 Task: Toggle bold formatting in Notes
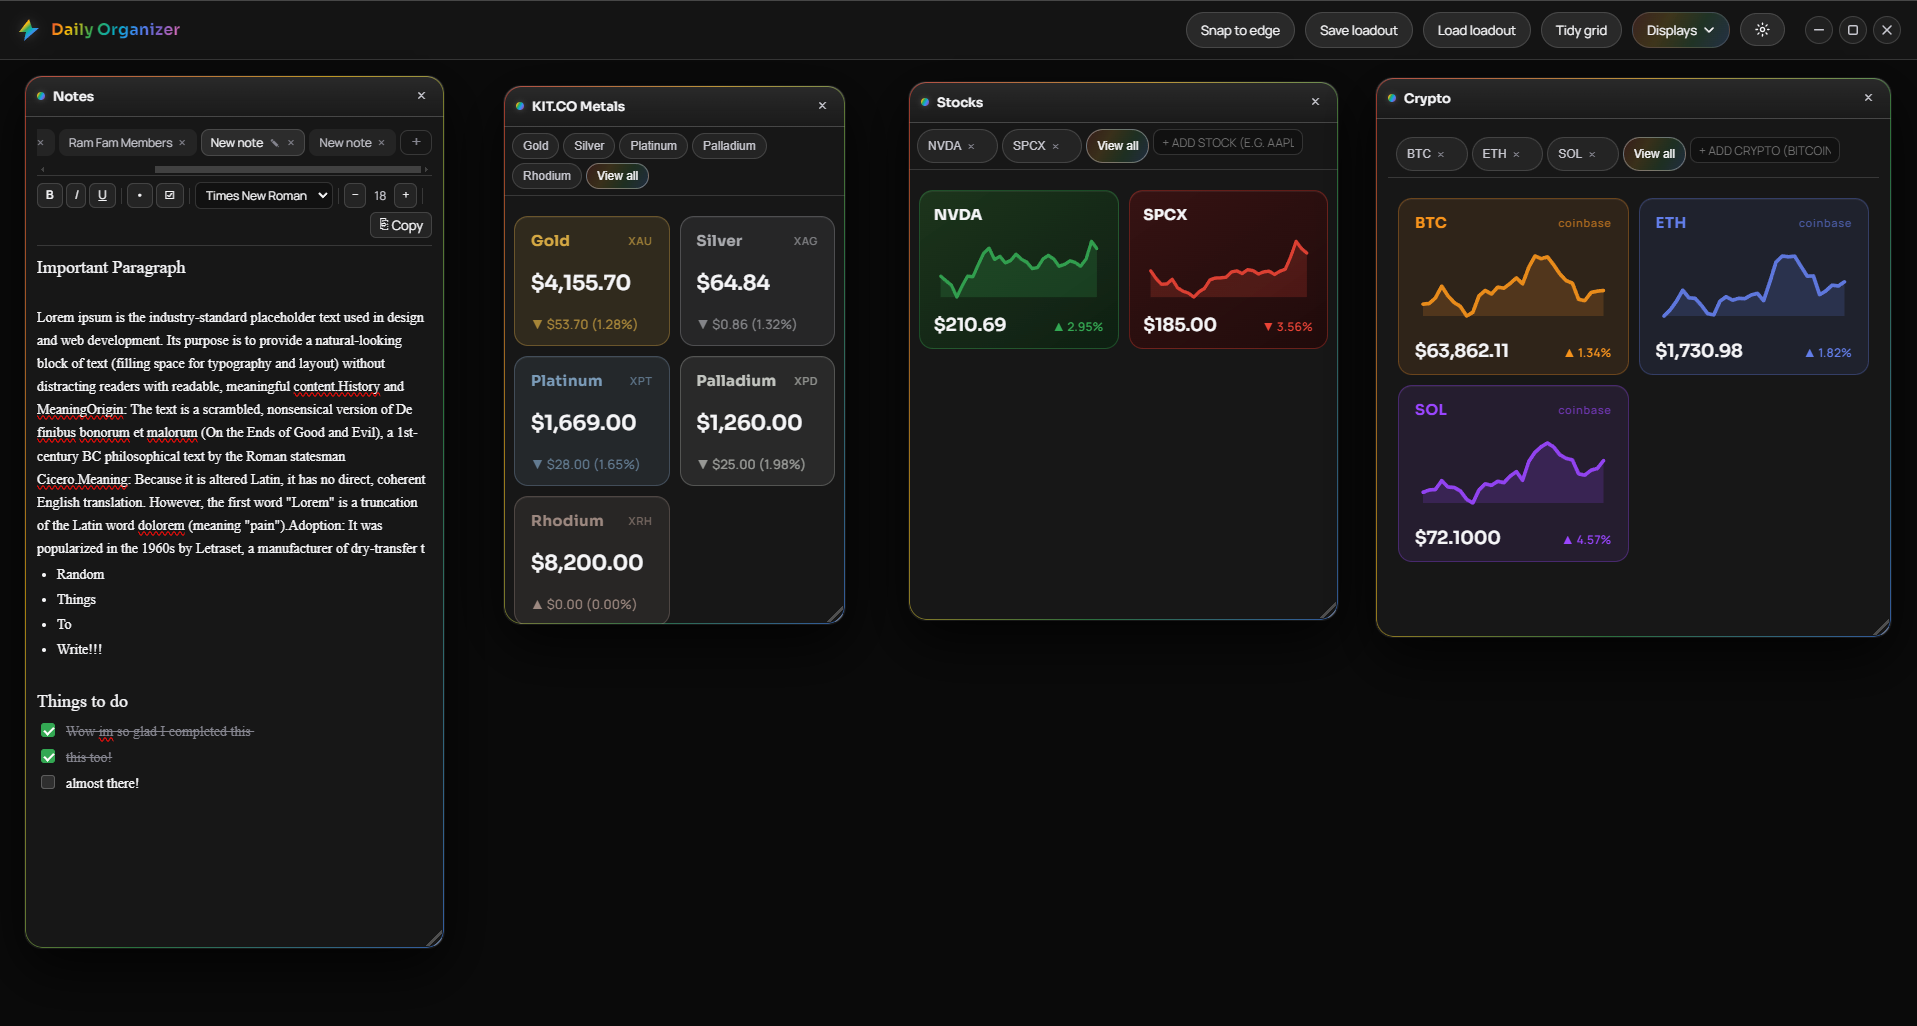pos(49,195)
